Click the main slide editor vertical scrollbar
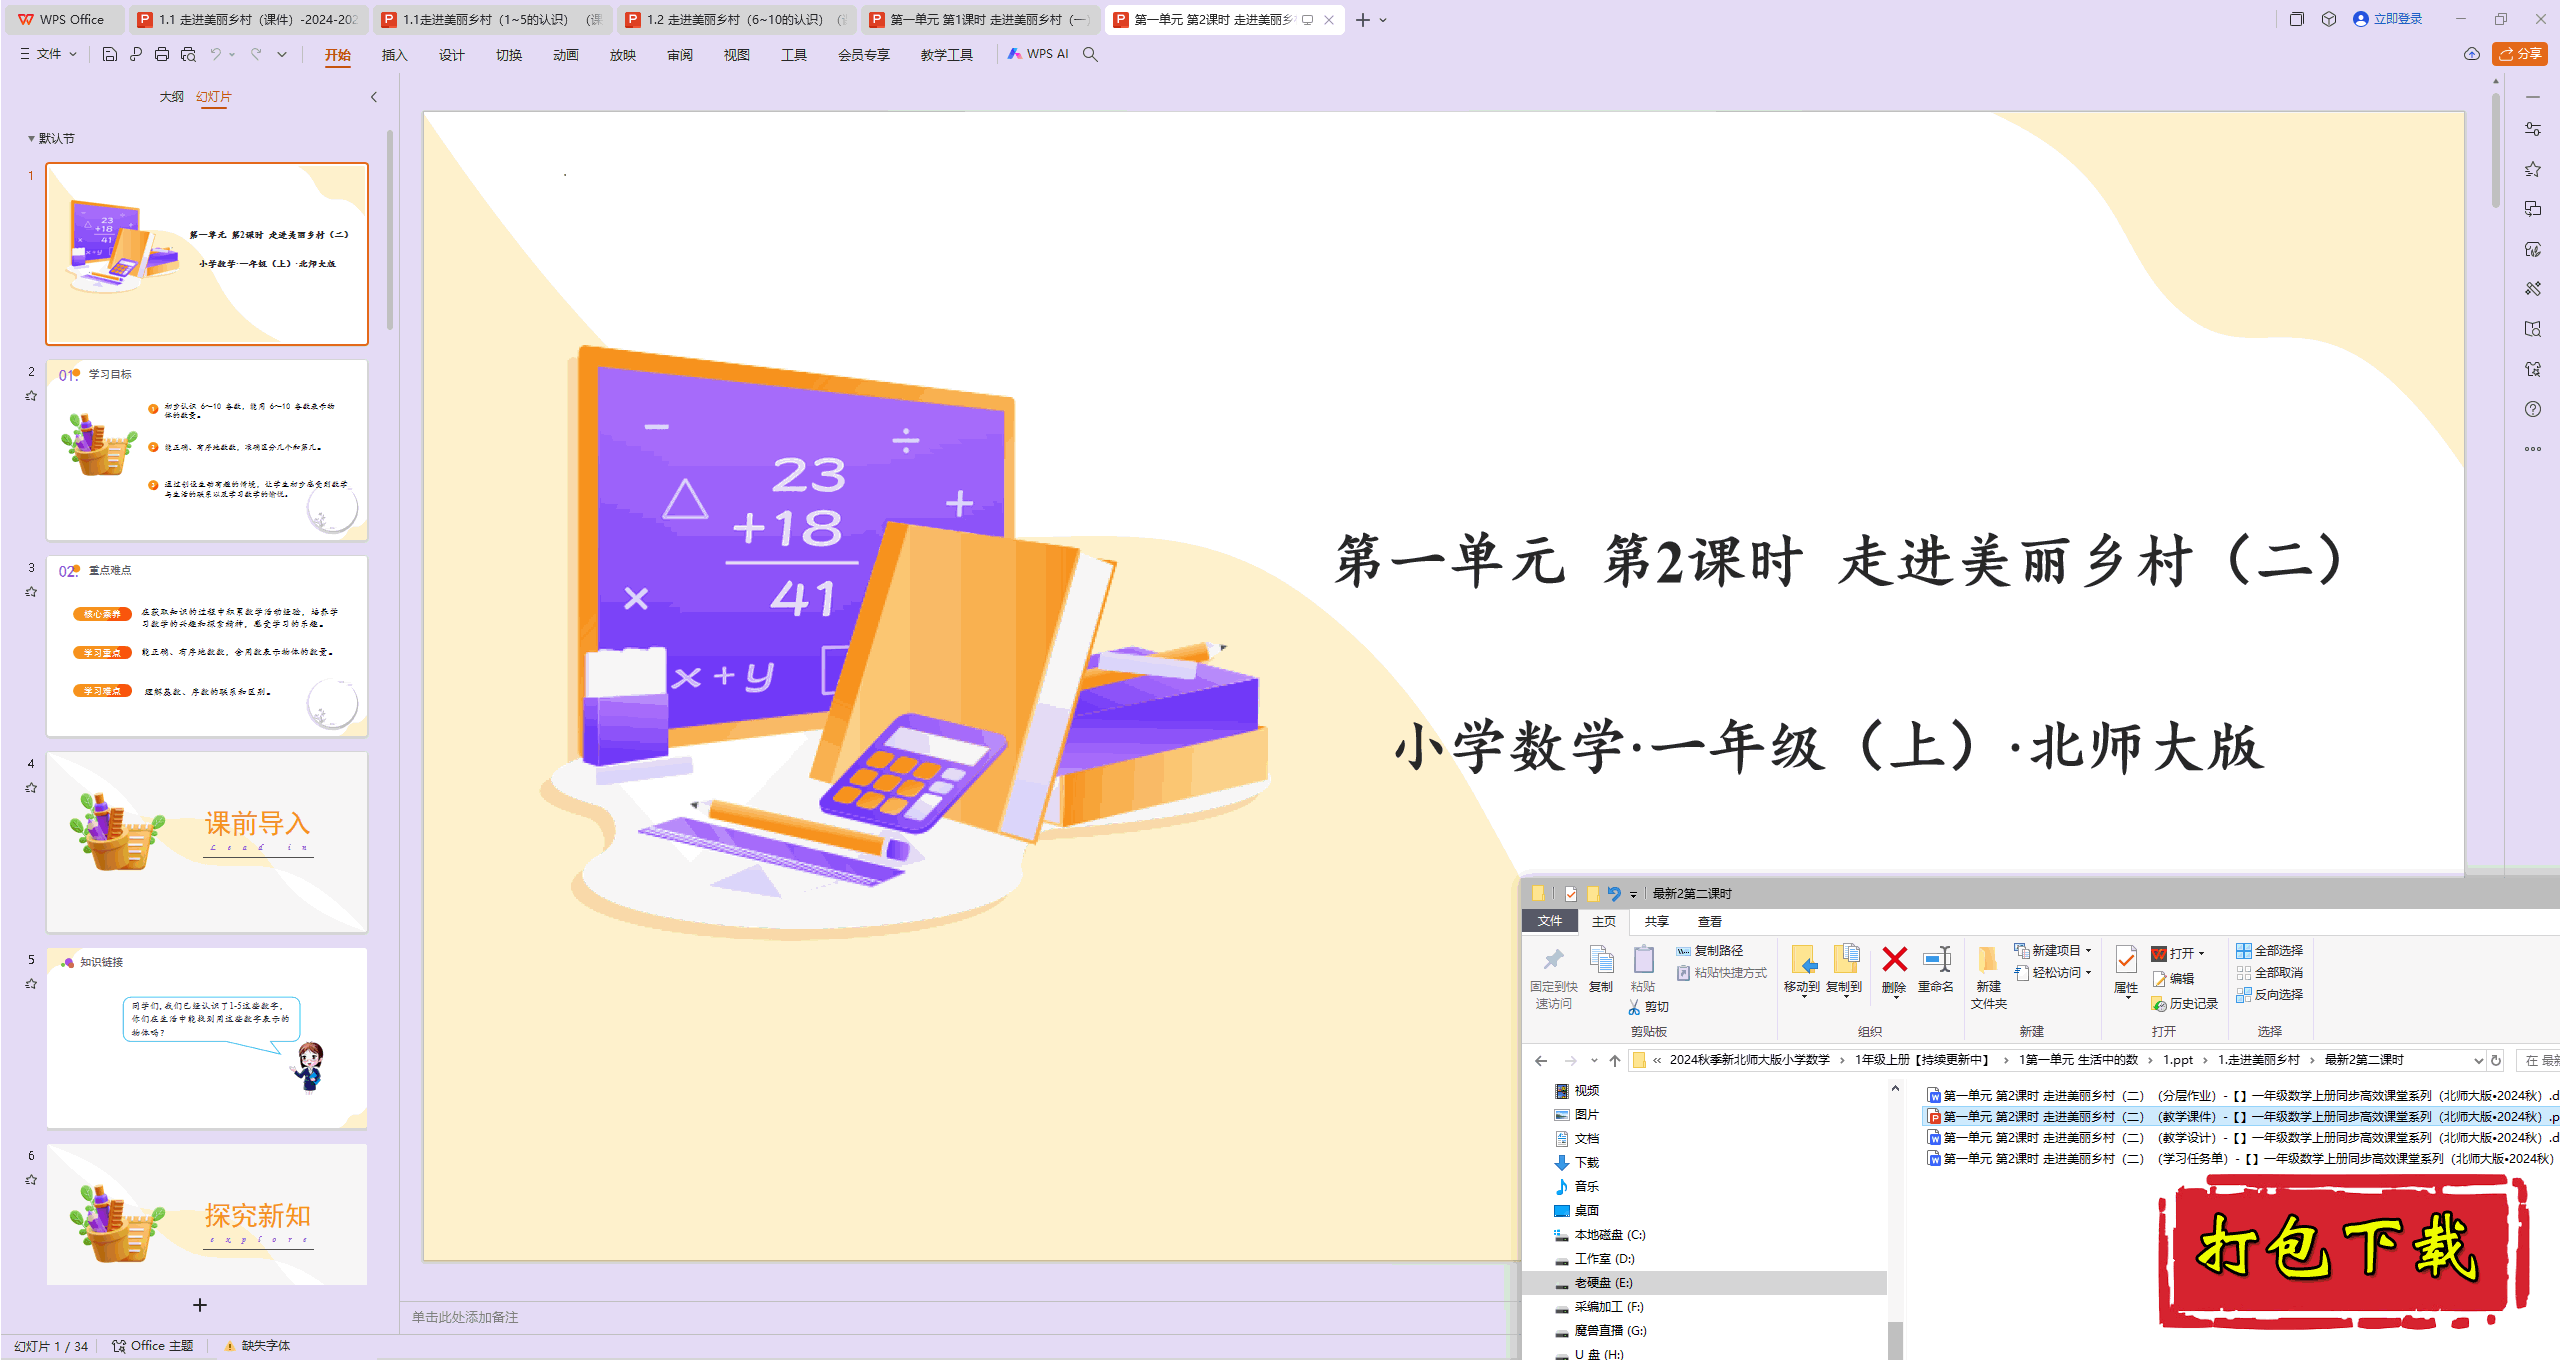2560x1360 pixels. (x=2496, y=150)
